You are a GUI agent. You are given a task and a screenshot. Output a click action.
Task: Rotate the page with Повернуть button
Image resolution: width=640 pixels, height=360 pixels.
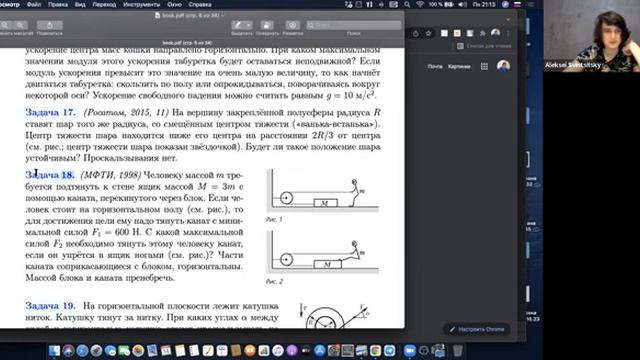point(267,25)
